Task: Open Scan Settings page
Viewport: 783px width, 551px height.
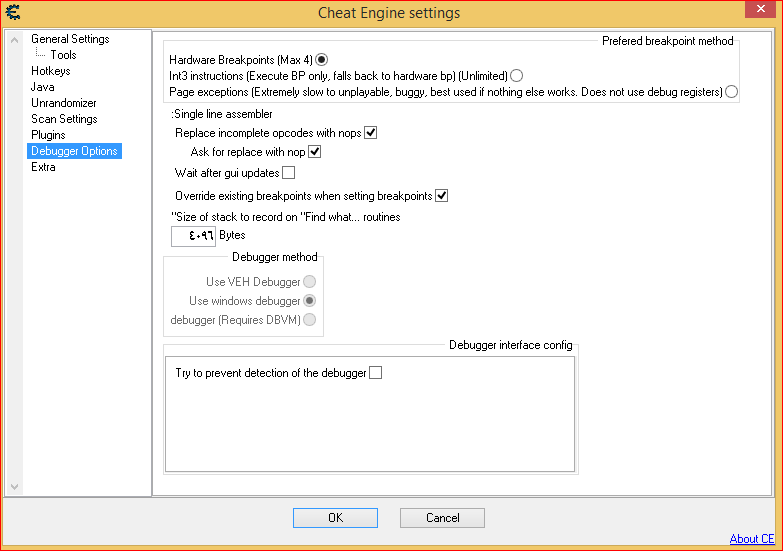Action: click(x=64, y=119)
